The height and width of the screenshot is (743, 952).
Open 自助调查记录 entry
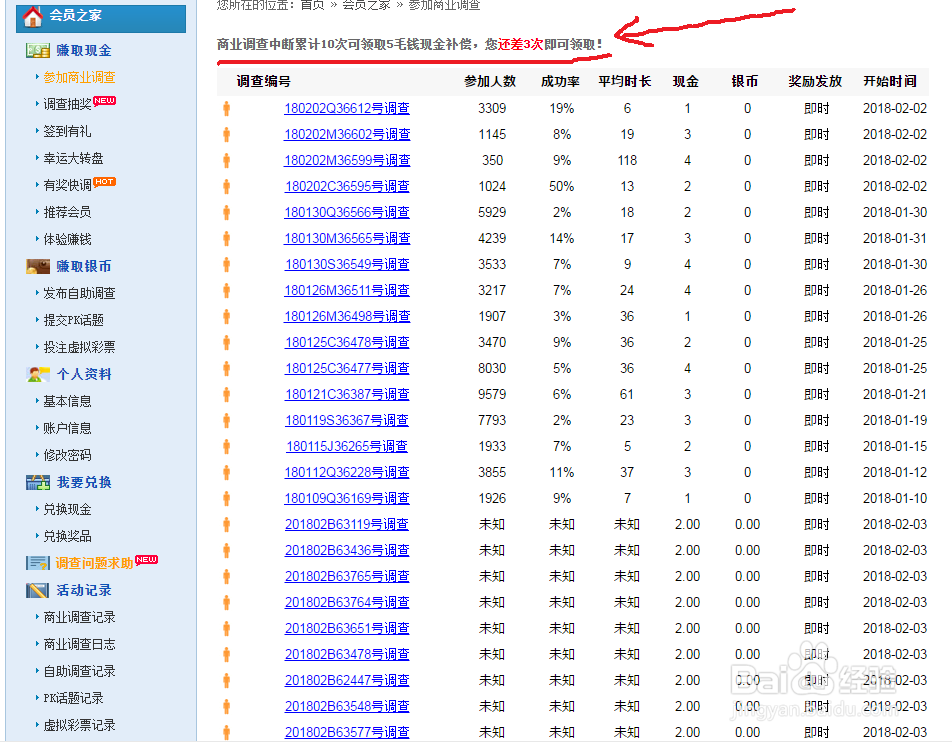[79, 671]
